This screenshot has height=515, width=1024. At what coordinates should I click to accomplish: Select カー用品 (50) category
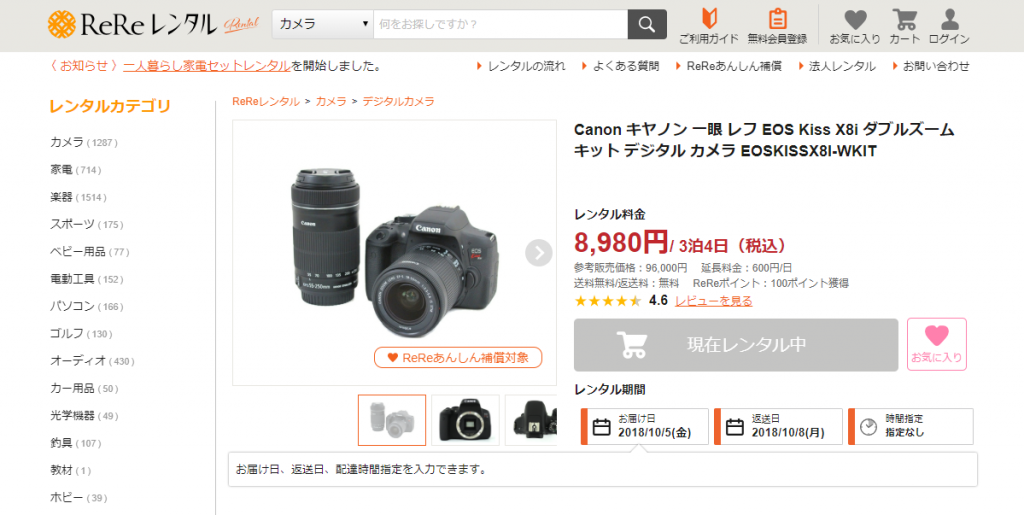tap(84, 388)
